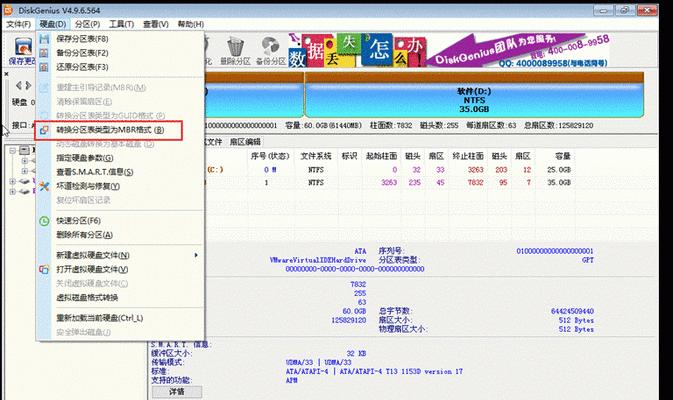Click the 删除分区 trash can toolbar icon
673x400 pixels.
pyautogui.click(x=235, y=51)
